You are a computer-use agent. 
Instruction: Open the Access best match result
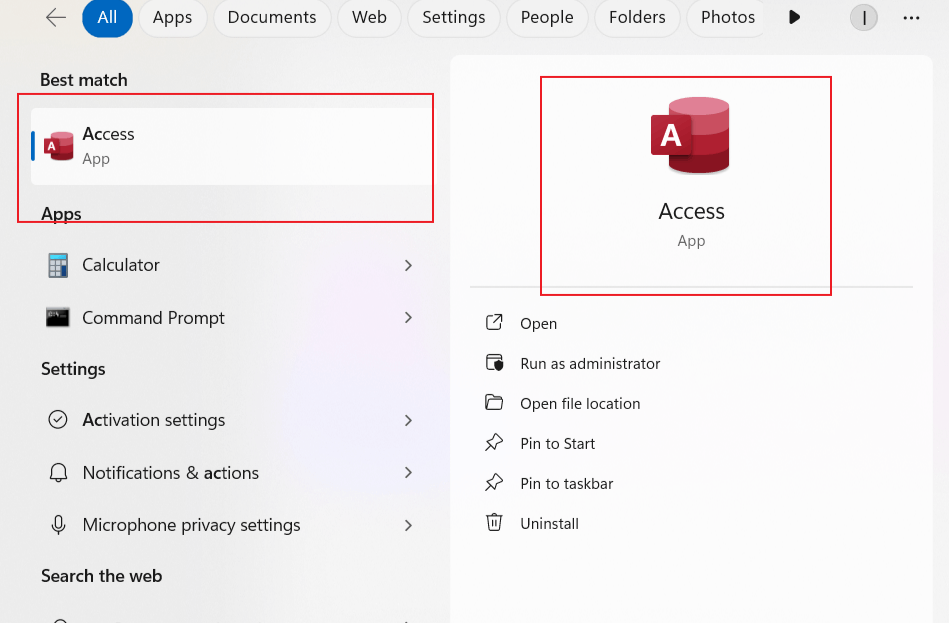[232, 147]
